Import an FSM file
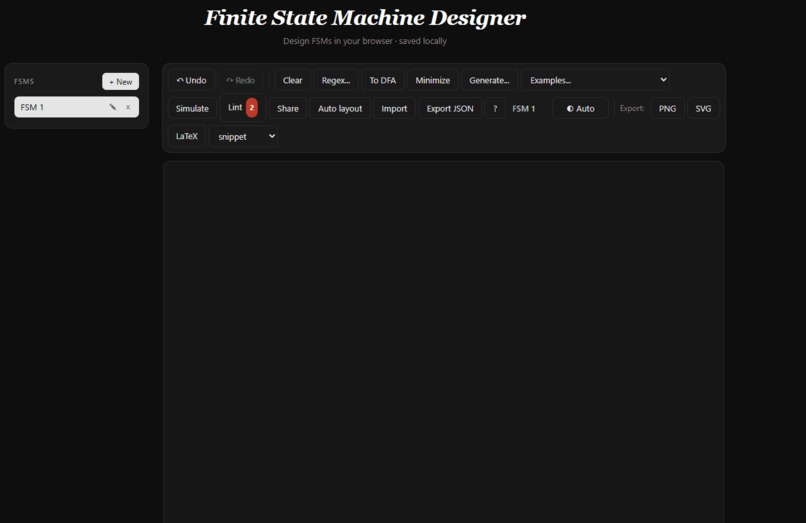The height and width of the screenshot is (523, 806). (x=394, y=109)
